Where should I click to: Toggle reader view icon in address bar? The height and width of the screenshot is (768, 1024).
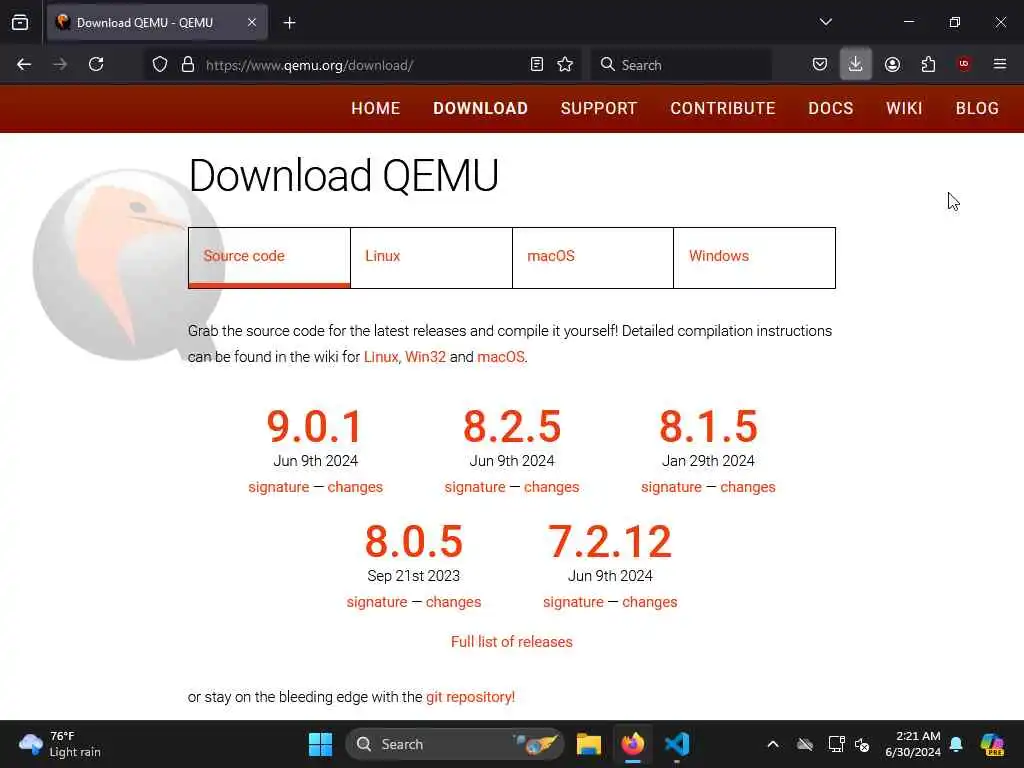[537, 65]
